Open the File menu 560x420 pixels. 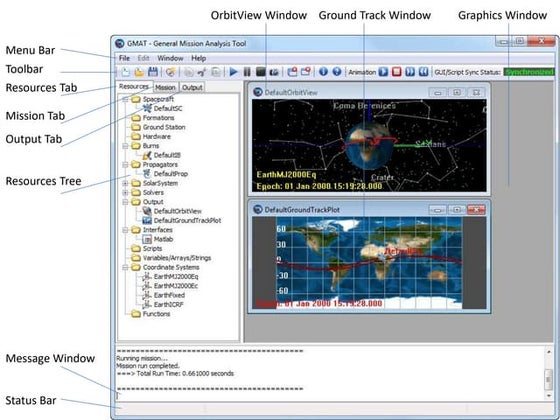(124, 58)
